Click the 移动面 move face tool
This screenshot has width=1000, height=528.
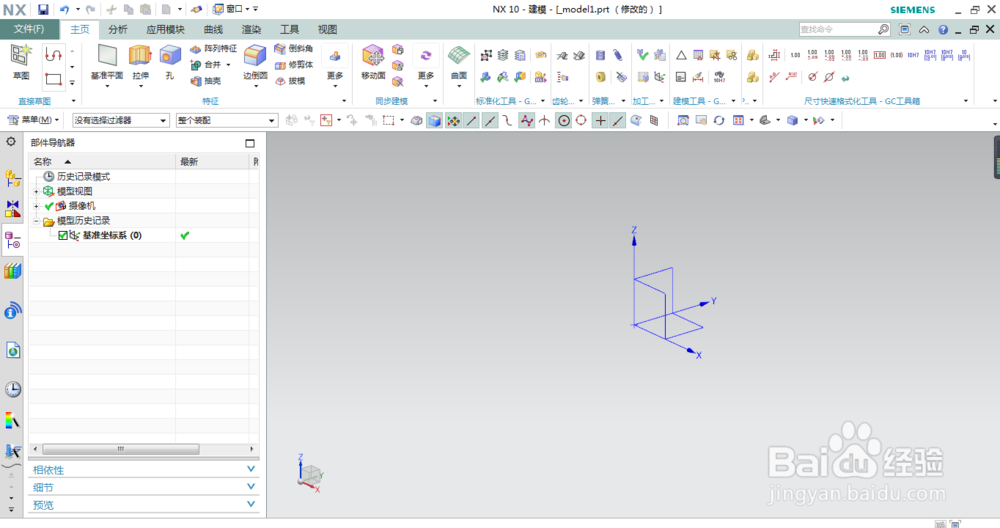(x=373, y=62)
